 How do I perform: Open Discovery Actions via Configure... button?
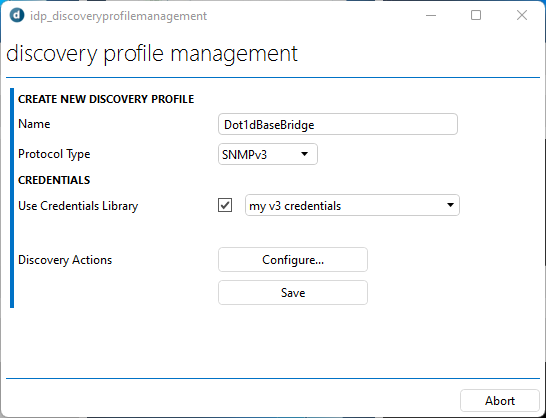(x=293, y=260)
